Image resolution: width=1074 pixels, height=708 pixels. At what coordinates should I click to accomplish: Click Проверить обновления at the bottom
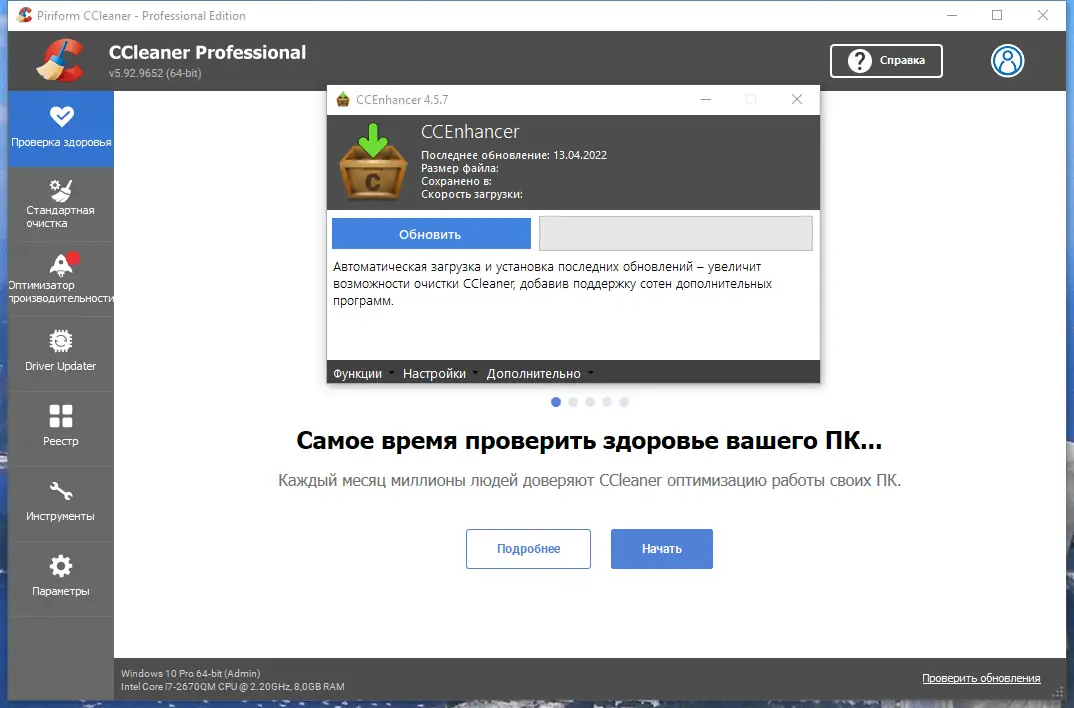(x=980, y=677)
